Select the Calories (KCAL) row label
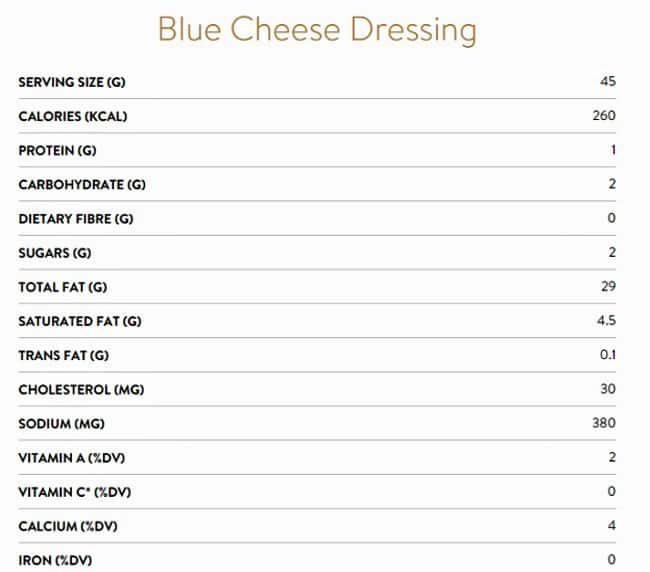650x572 pixels. (73, 116)
